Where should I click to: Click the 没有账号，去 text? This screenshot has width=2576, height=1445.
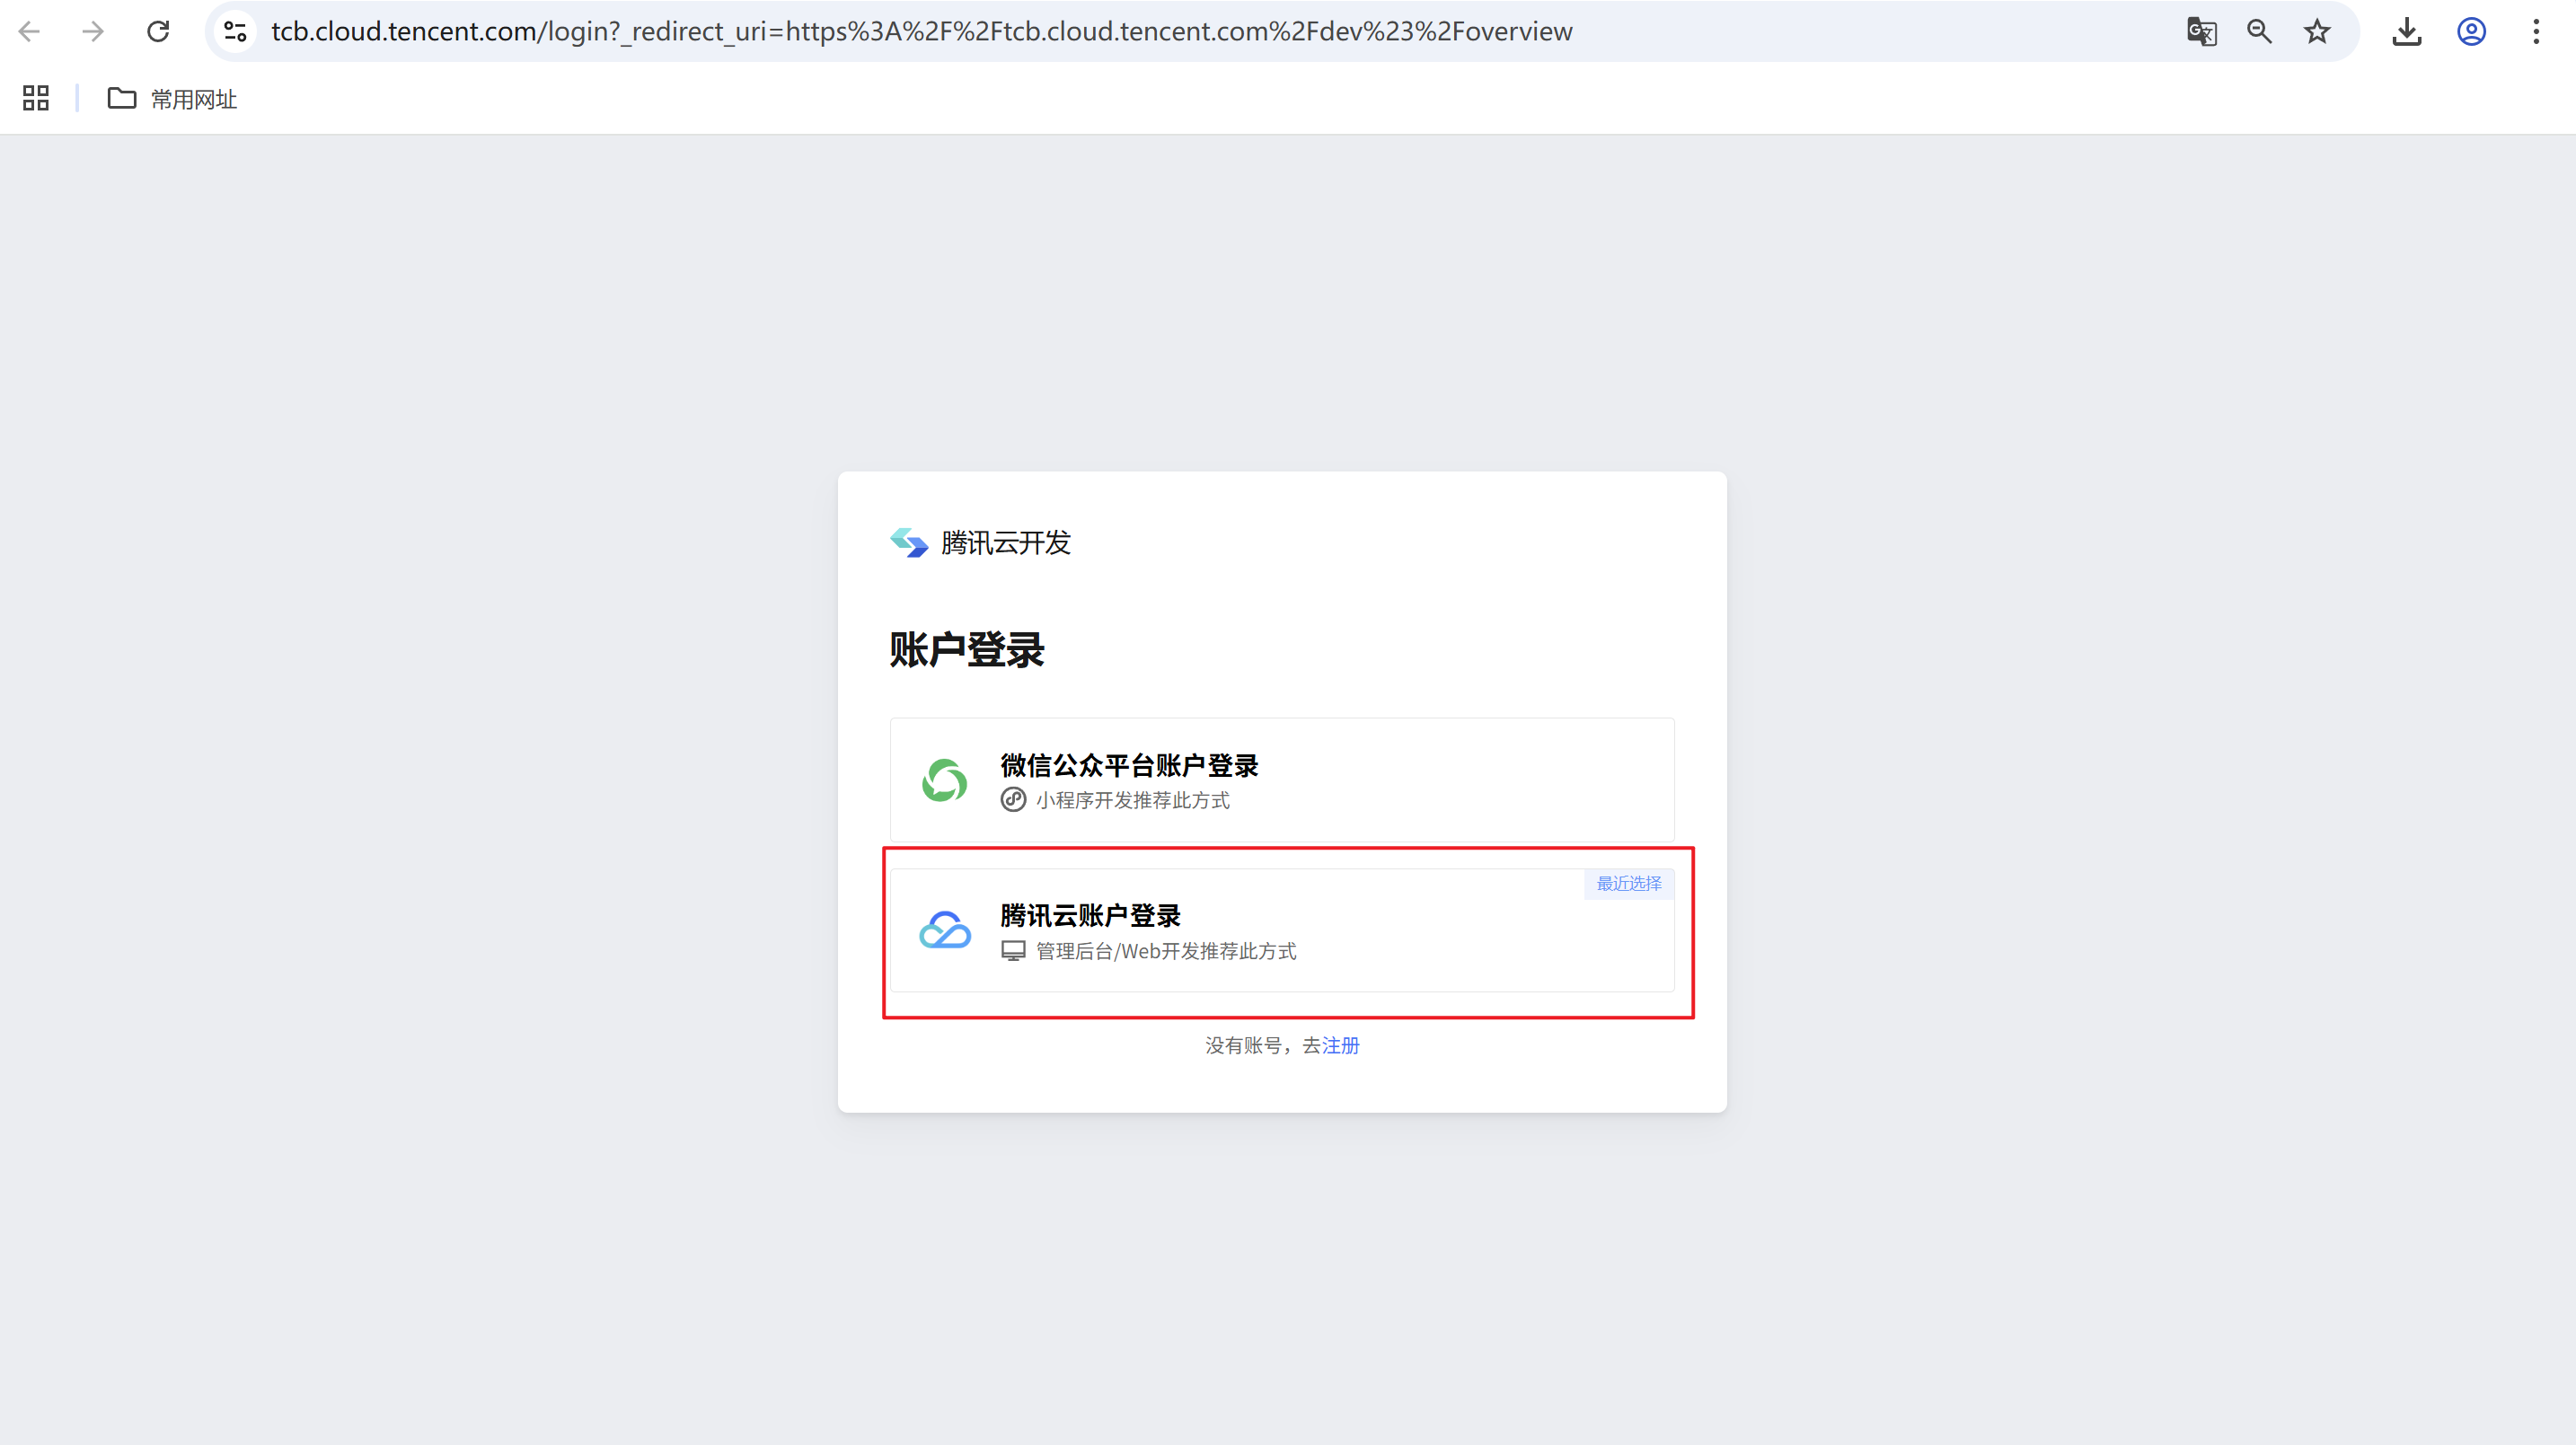[1263, 1045]
